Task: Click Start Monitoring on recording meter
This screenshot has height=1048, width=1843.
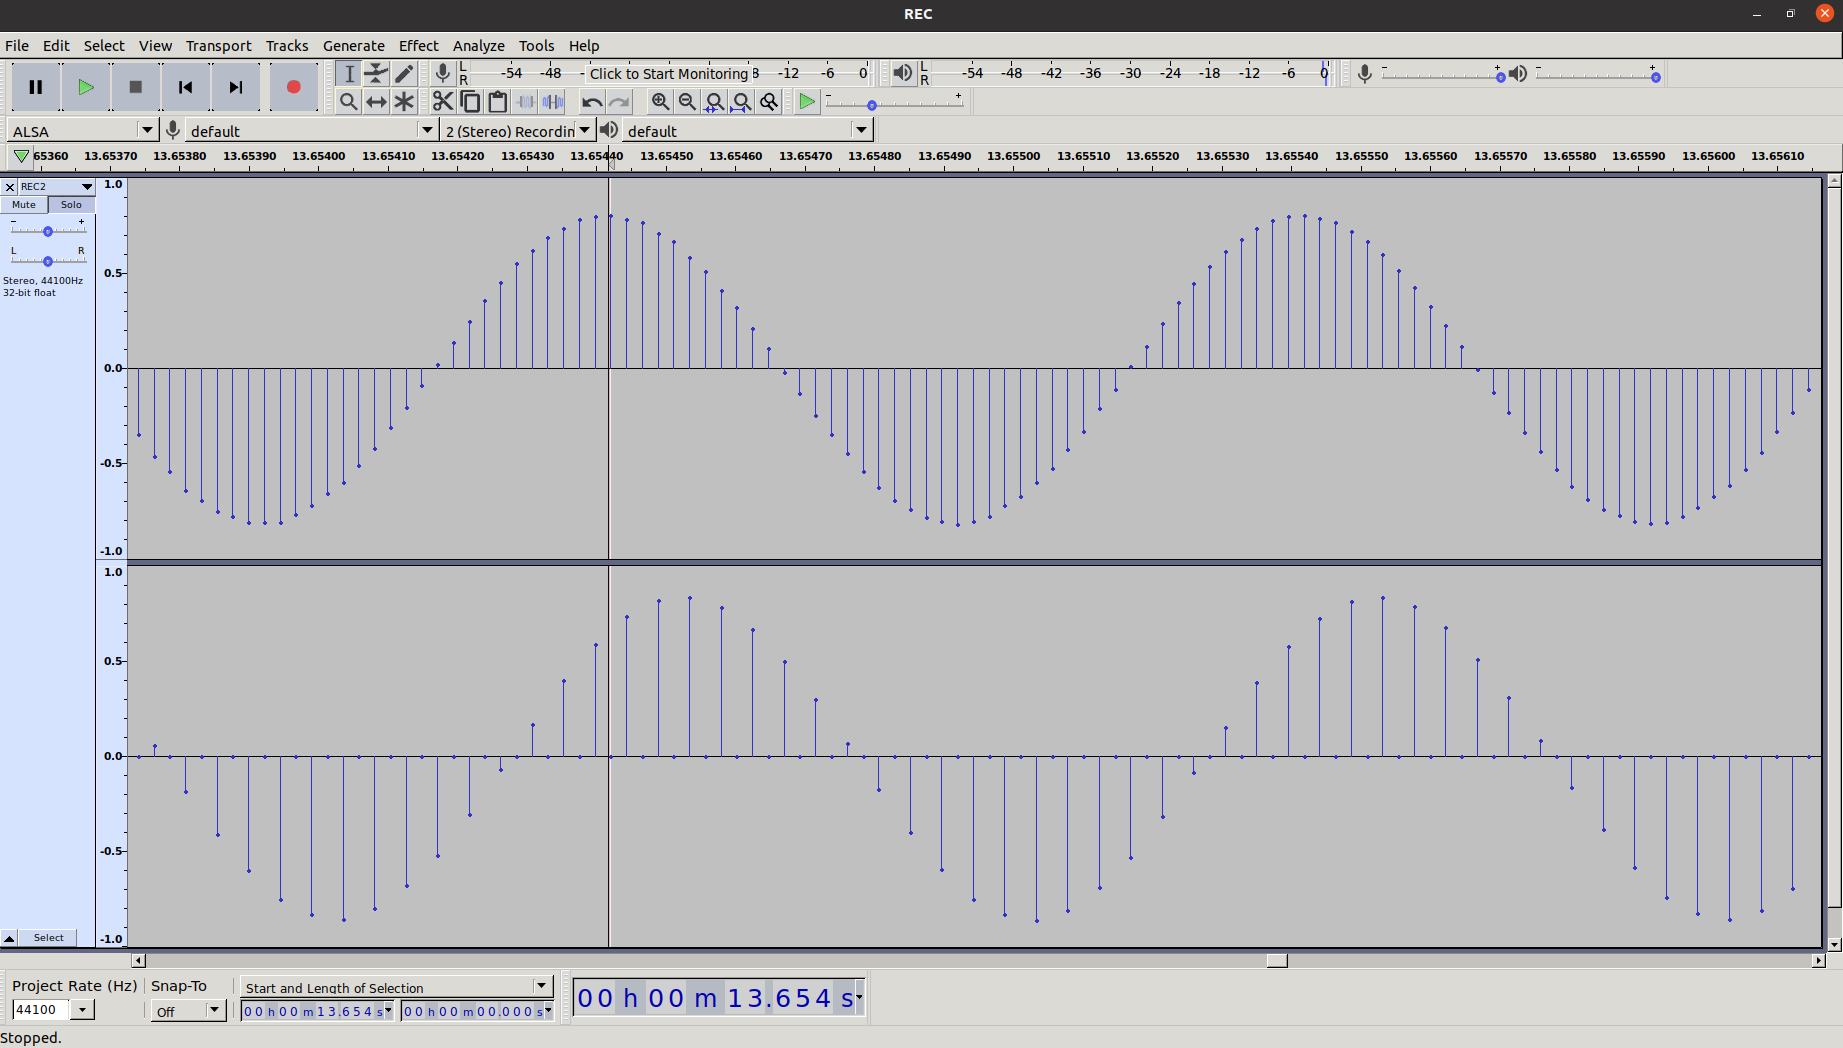Action: pos(668,73)
